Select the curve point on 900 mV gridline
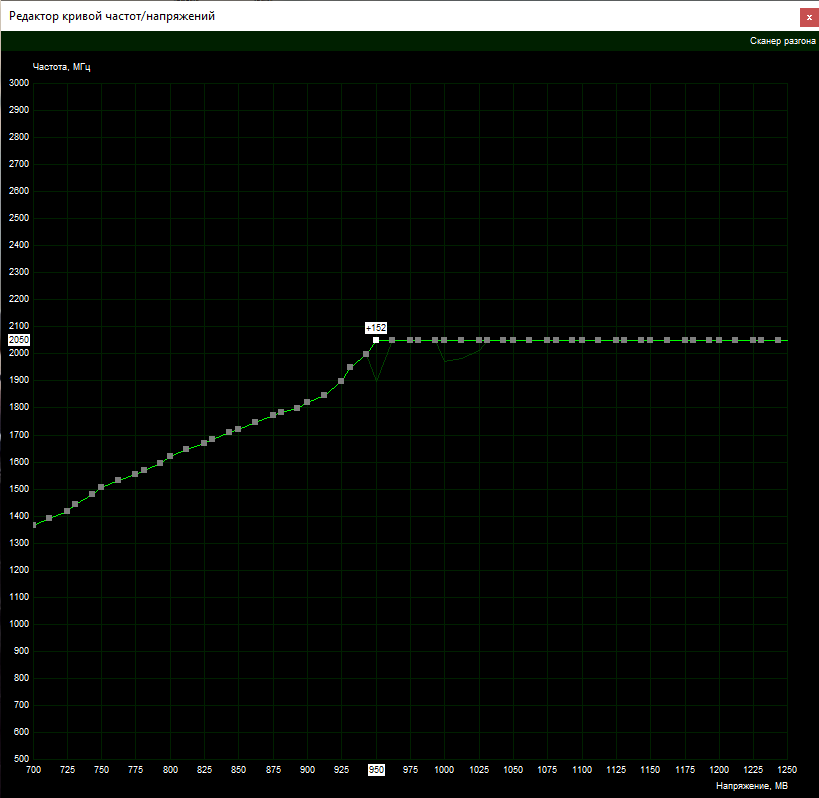The height and width of the screenshot is (798, 819). click(x=307, y=402)
